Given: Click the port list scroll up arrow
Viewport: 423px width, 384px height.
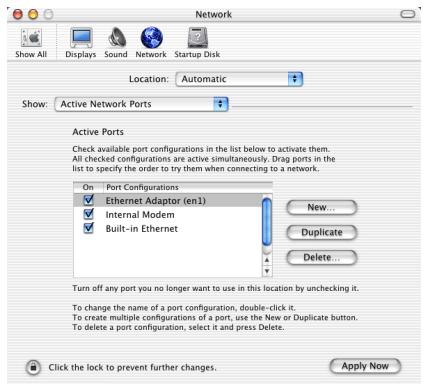Looking at the screenshot, I should pos(267,260).
